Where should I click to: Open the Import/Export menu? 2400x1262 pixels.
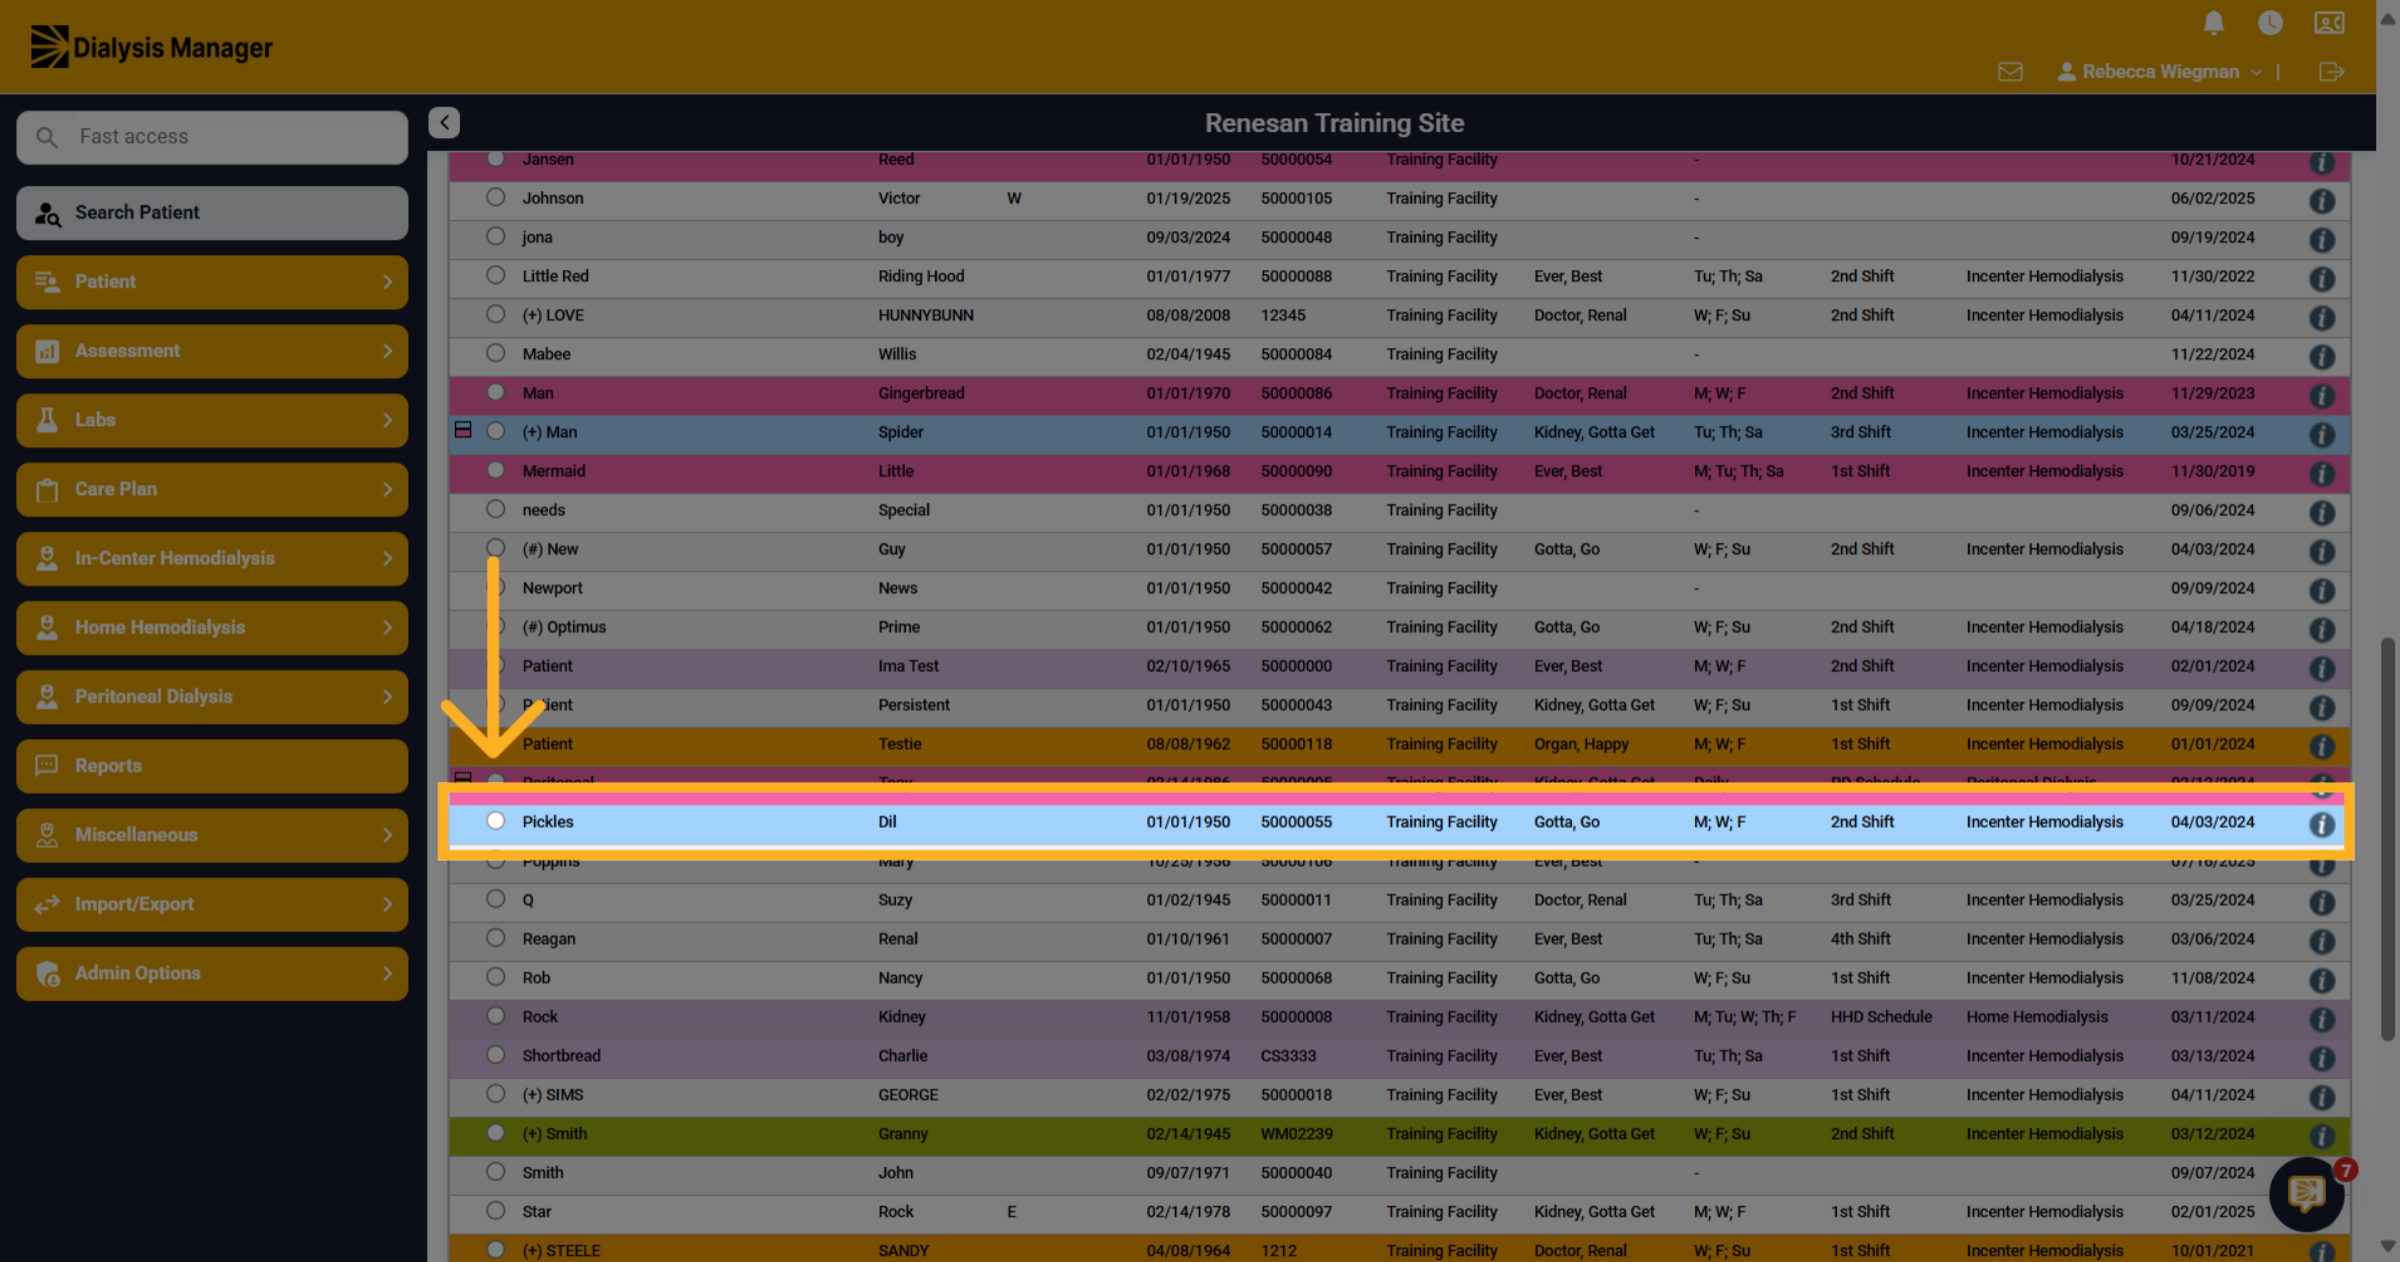212,904
